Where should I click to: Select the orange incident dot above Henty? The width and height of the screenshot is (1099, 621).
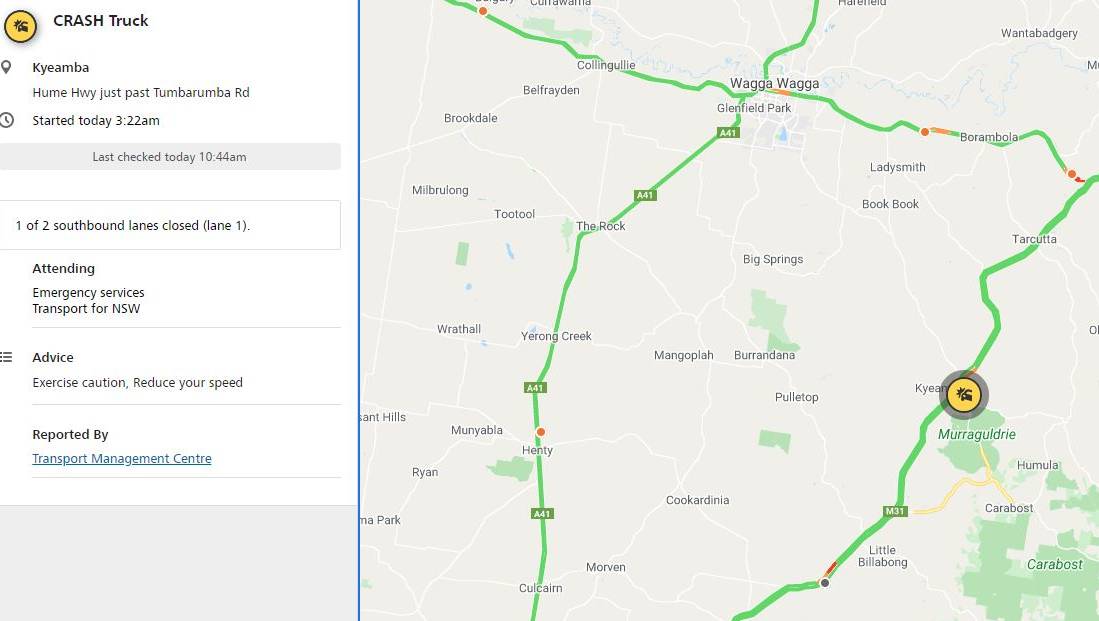540,432
